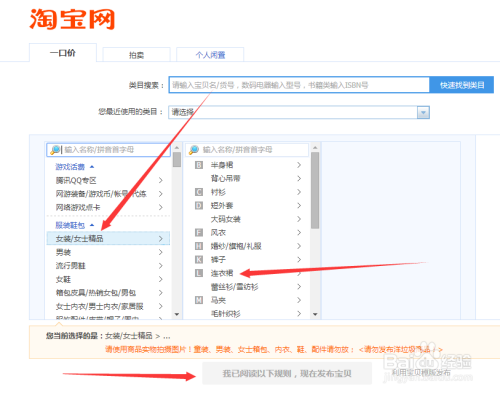Focus the second column name filter box
The width and height of the screenshot is (500, 395).
tap(247, 150)
